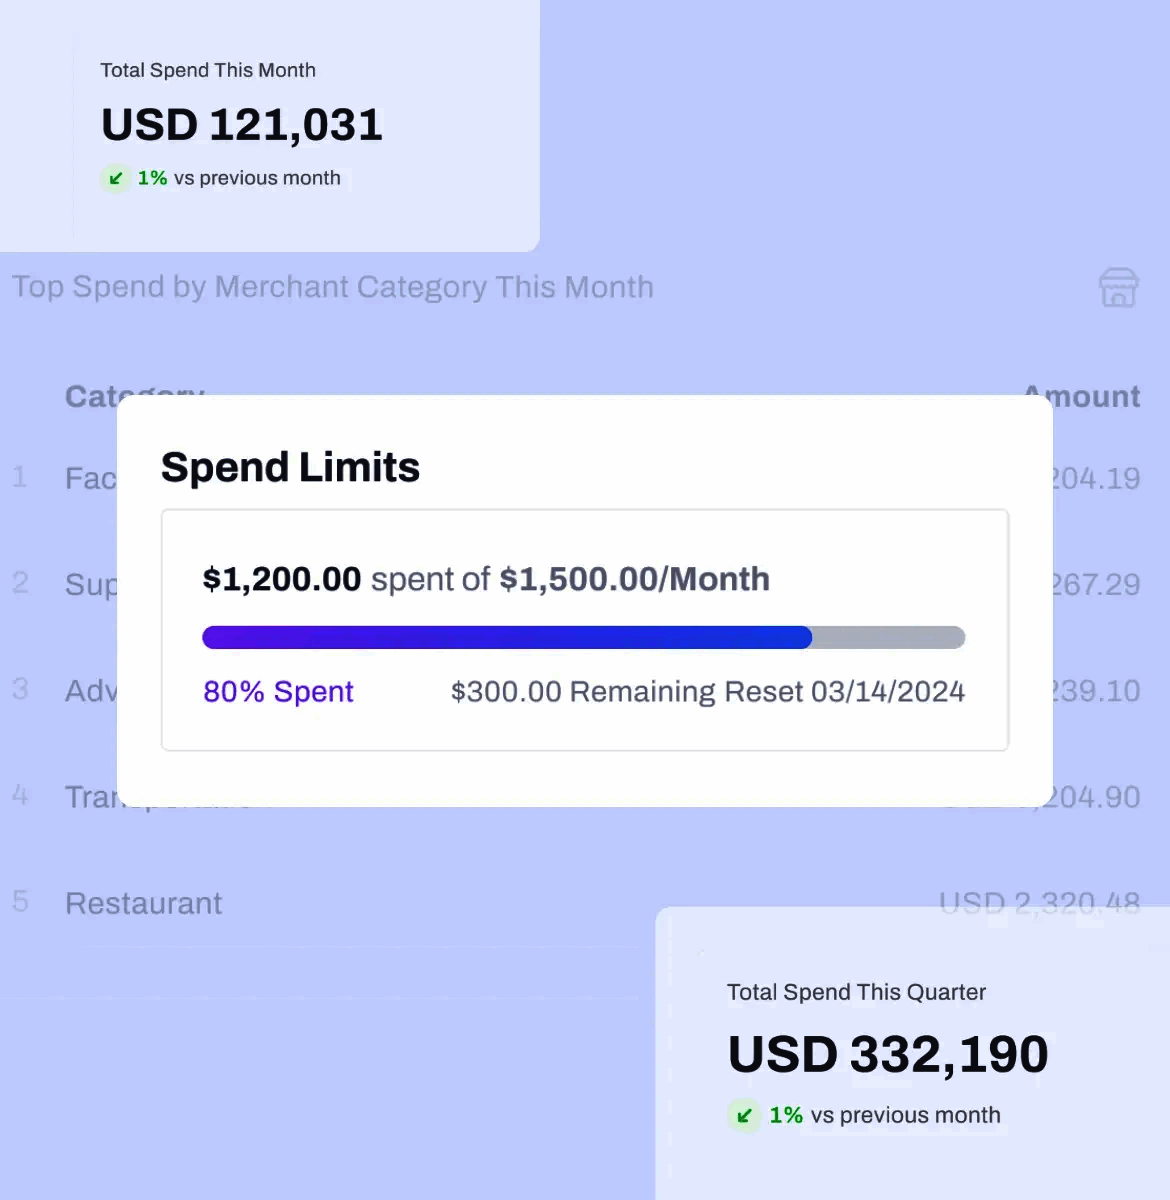The width and height of the screenshot is (1170, 1200).
Task: Click the Amount column header
Action: pyautogui.click(x=1094, y=397)
